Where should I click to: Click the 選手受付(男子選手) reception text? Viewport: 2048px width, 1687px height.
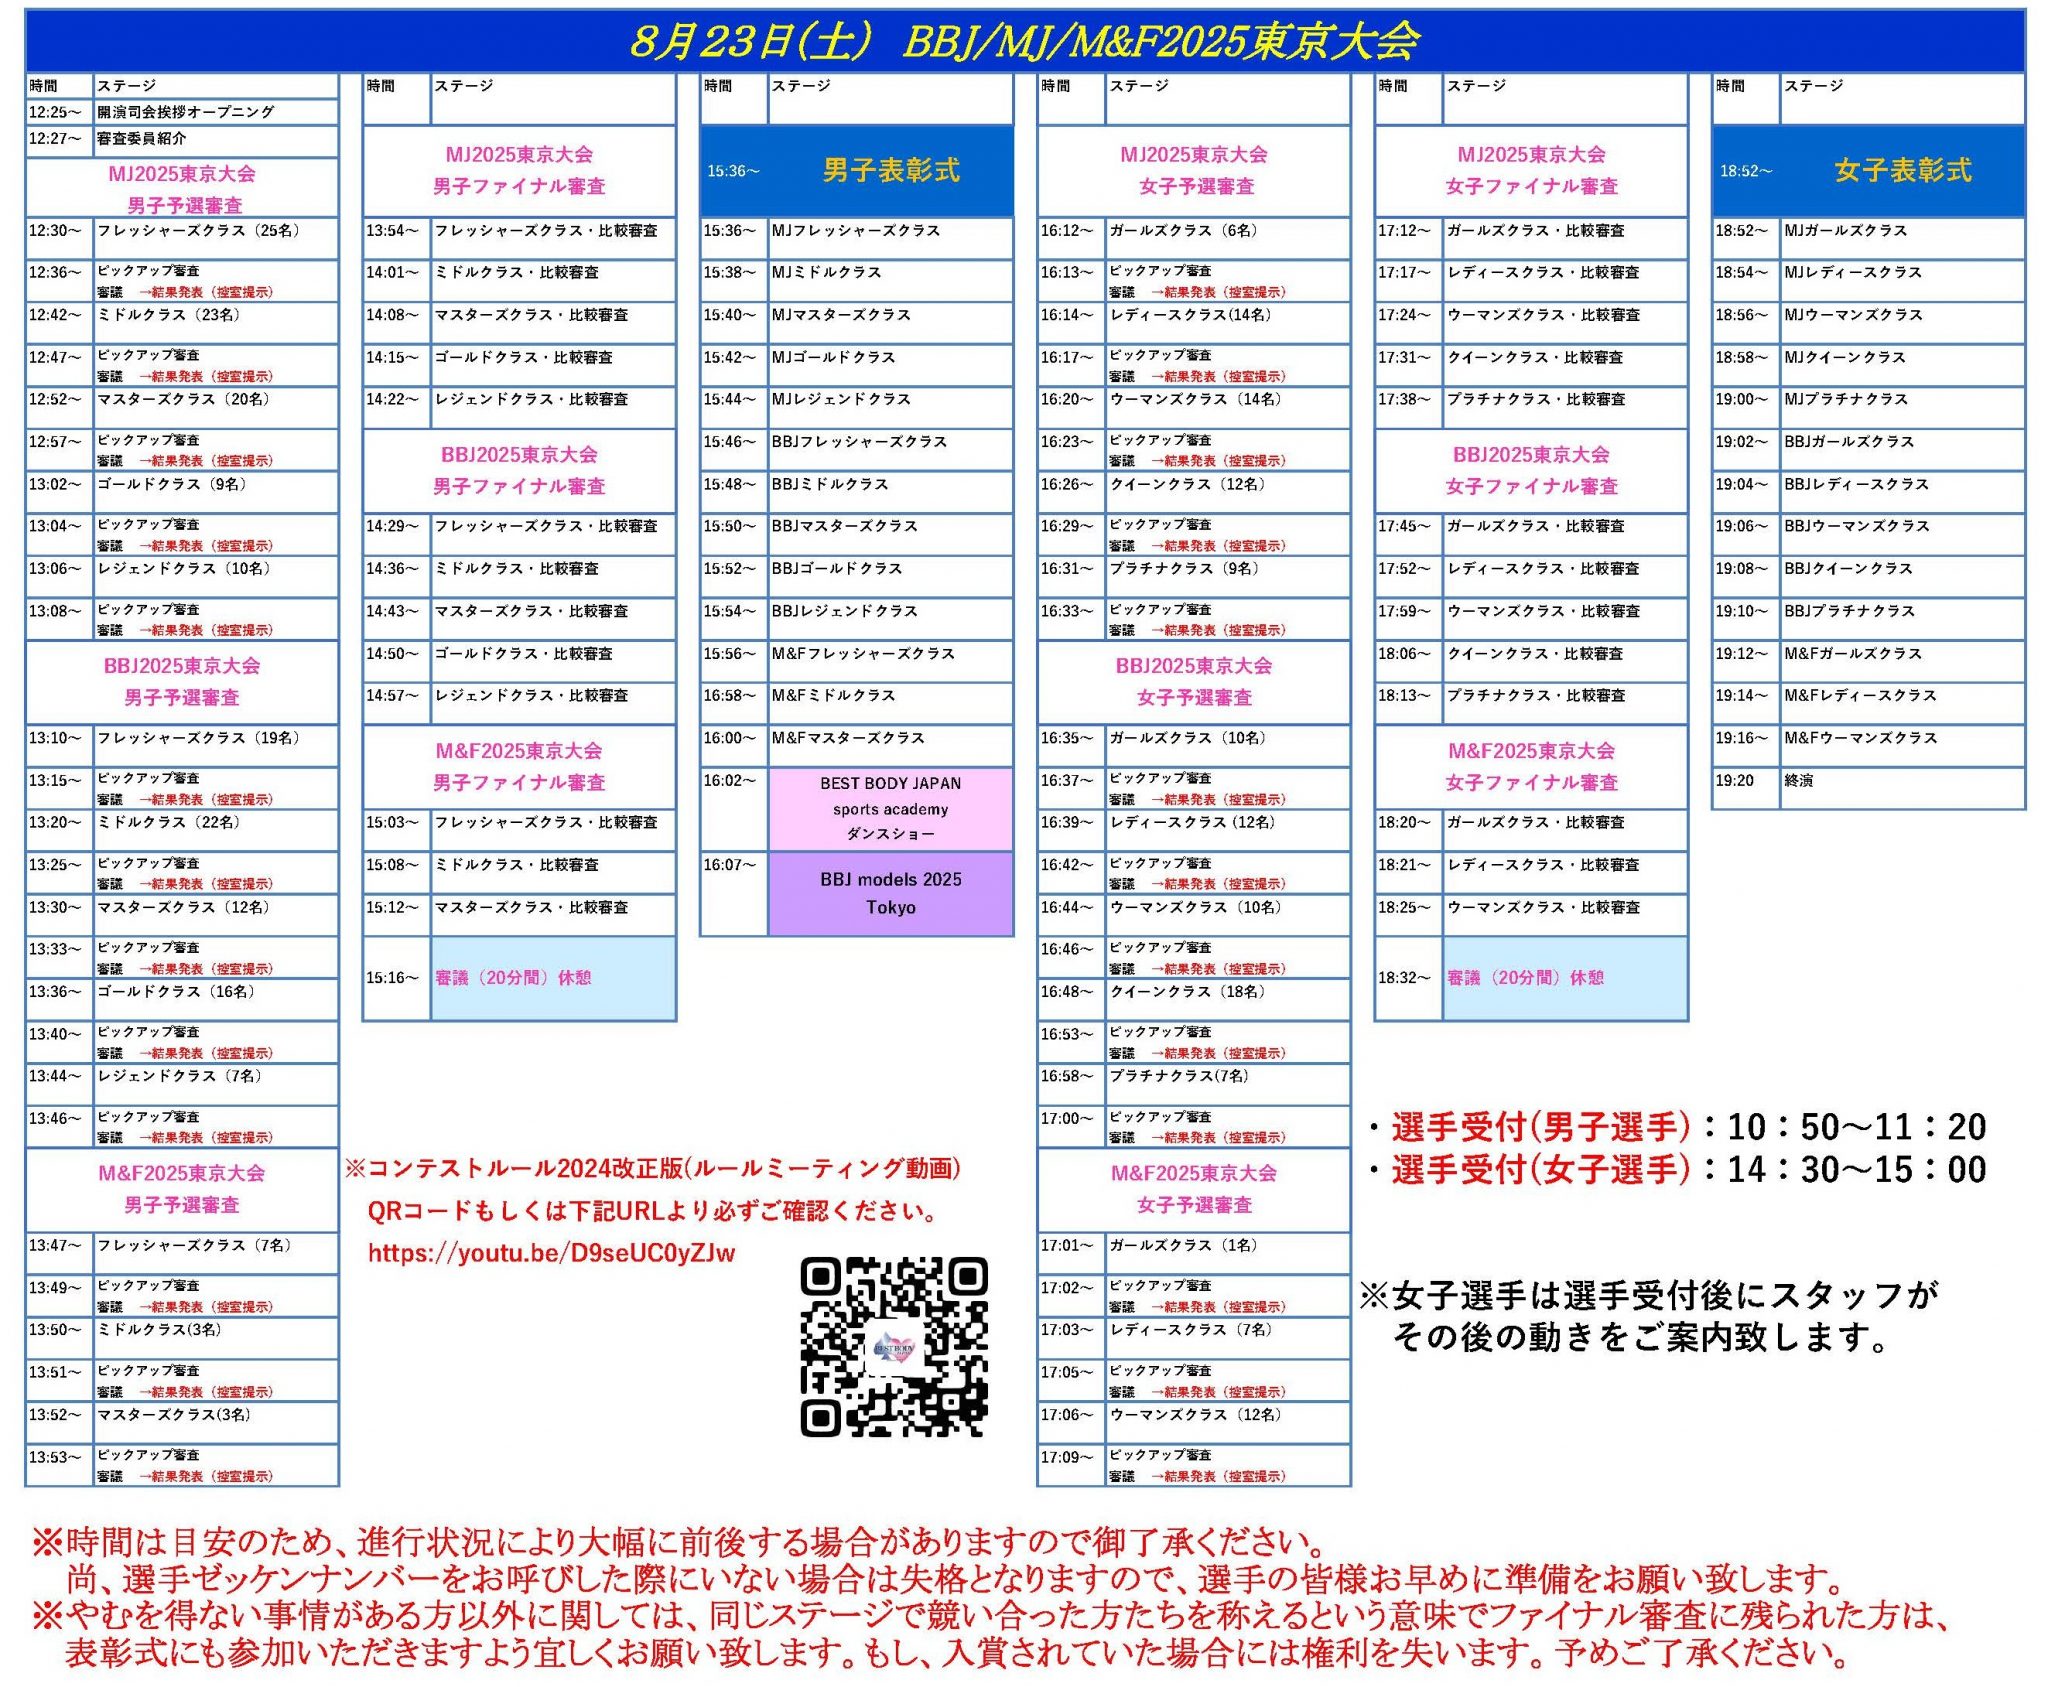point(1540,1127)
